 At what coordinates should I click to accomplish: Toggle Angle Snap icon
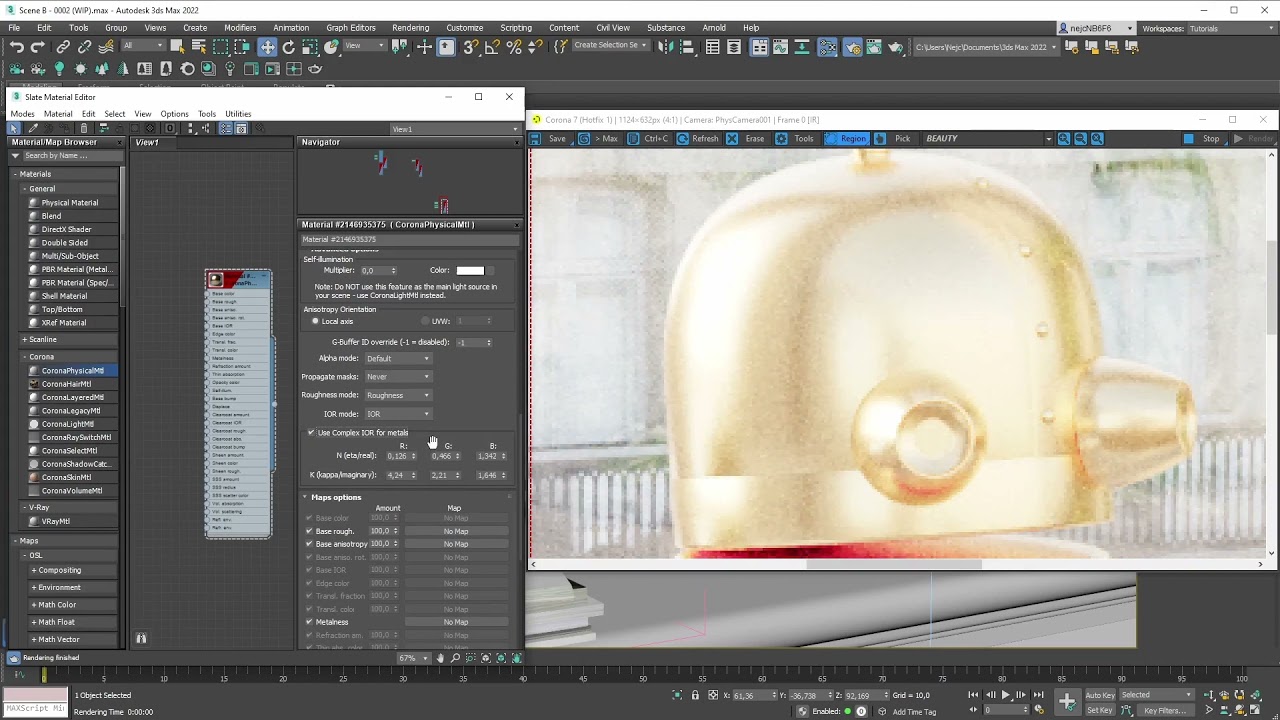(x=492, y=47)
